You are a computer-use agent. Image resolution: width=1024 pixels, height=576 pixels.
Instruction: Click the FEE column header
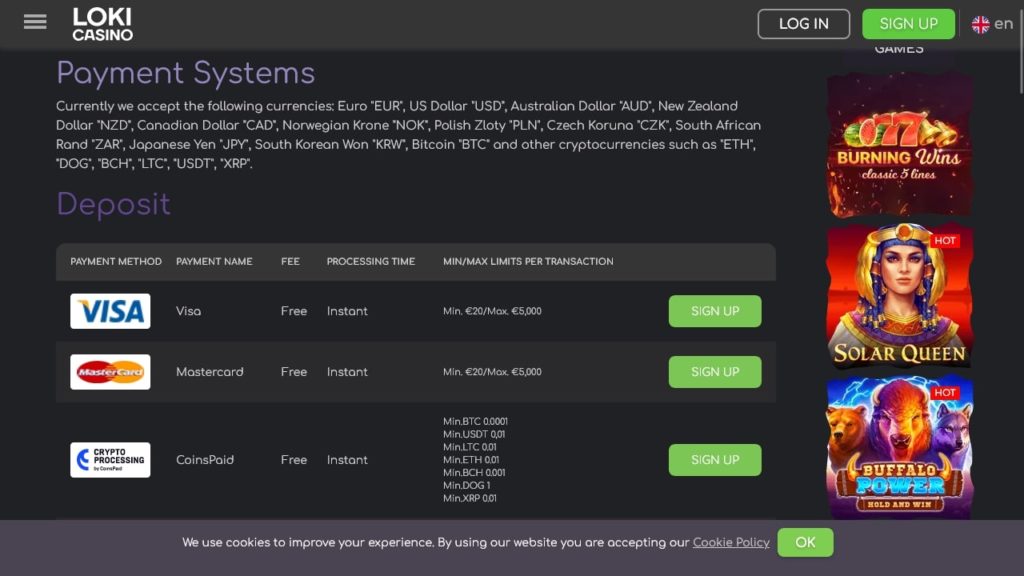(x=291, y=261)
